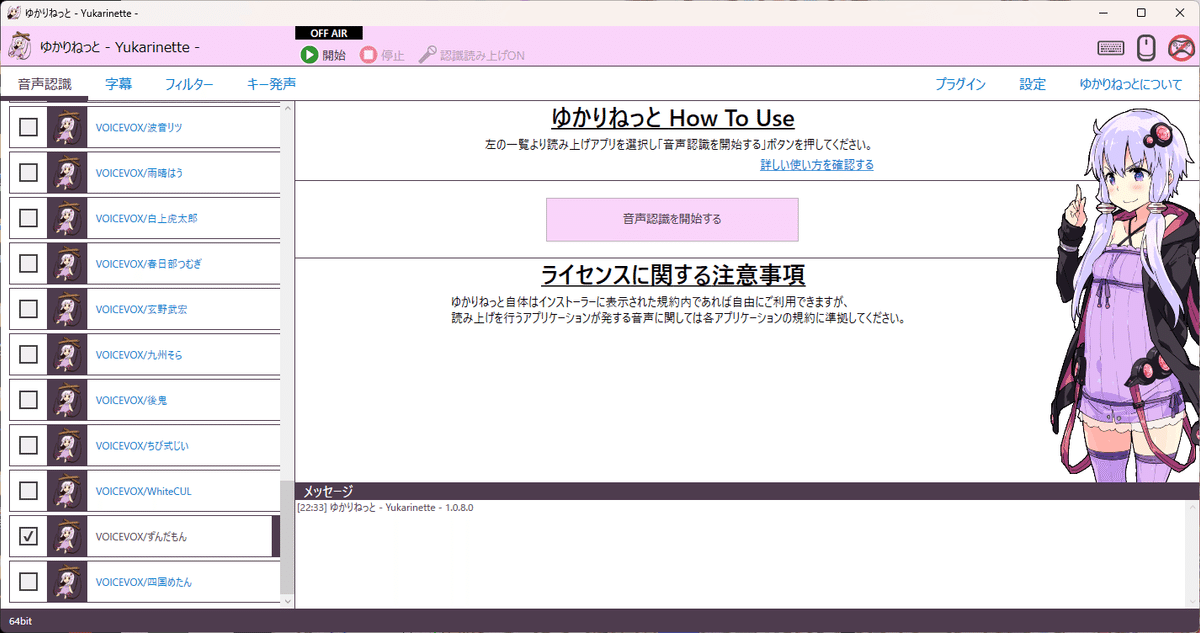Switch to the 音声認識 tab
Viewport: 1200px width, 633px height.
45,84
